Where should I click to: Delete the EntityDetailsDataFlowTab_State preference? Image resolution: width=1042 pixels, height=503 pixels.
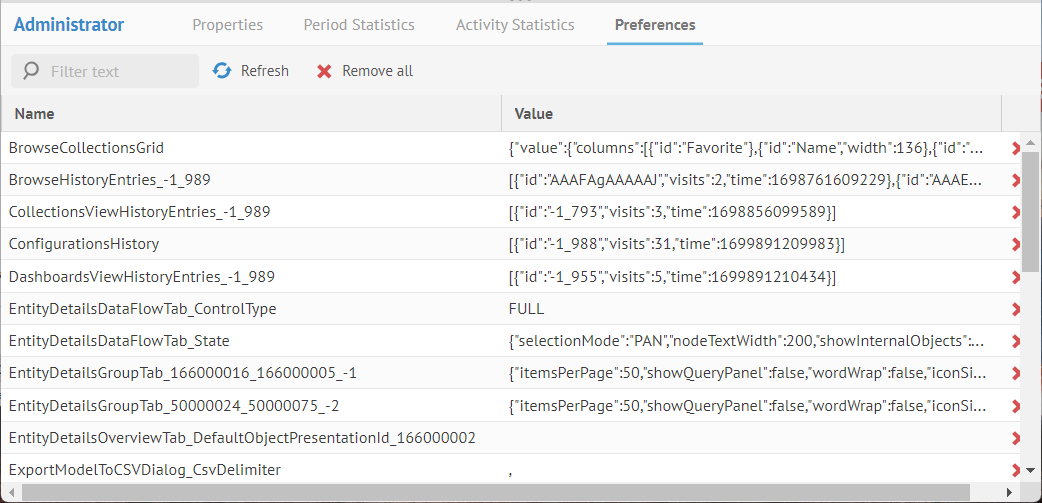click(1016, 341)
